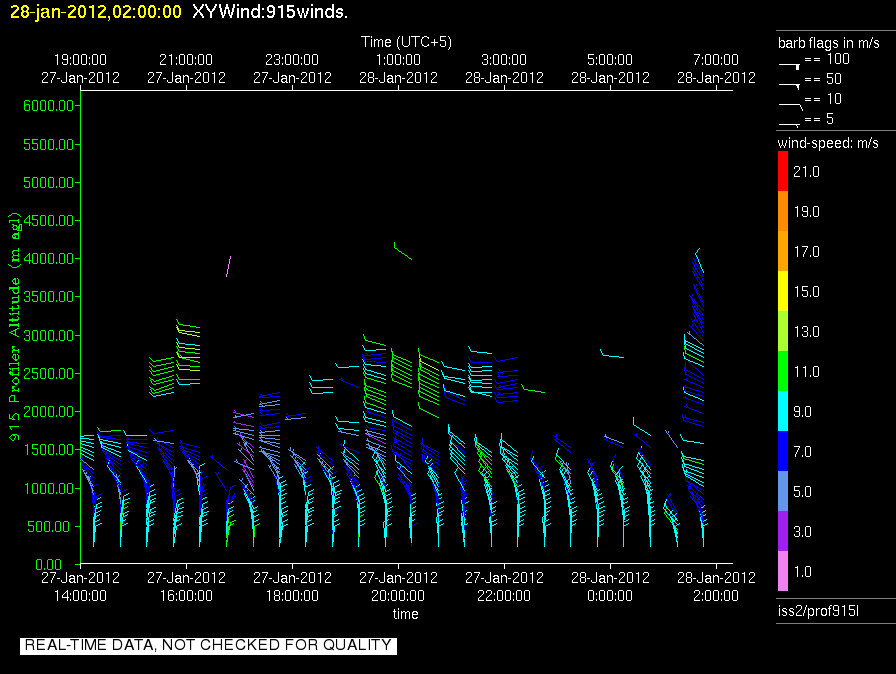Image resolution: width=896 pixels, height=674 pixels.
Task: Click the wind-speed: m/s legend heading
Action: [x=828, y=143]
